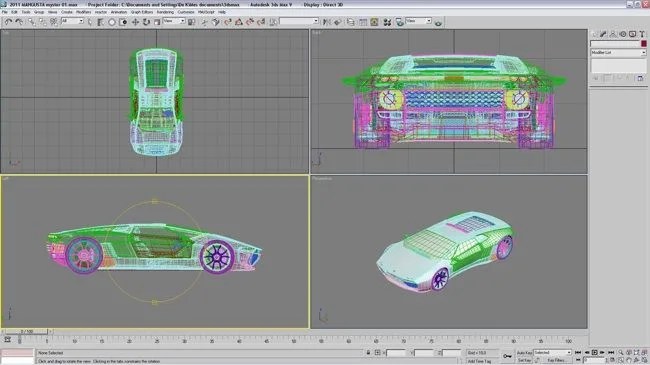650x365 pixels.
Task: Toggle the Selection Lock padlock icon
Action: (x=368, y=353)
